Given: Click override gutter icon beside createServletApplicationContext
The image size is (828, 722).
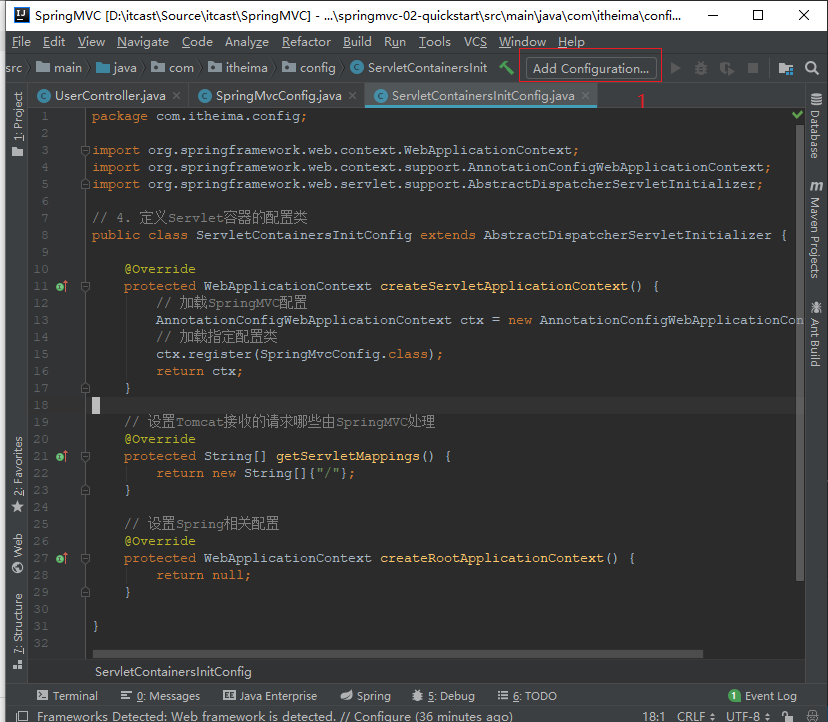Looking at the screenshot, I should pyautogui.click(x=61, y=286).
